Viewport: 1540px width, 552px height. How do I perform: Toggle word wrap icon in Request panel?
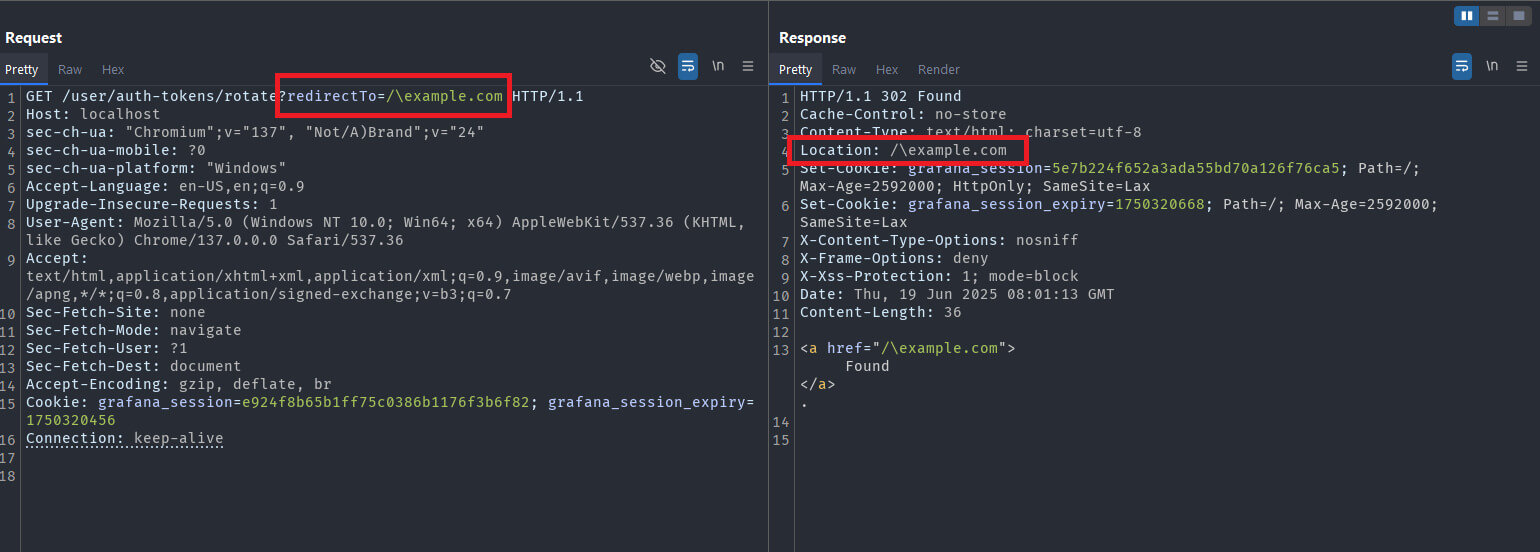[688, 66]
